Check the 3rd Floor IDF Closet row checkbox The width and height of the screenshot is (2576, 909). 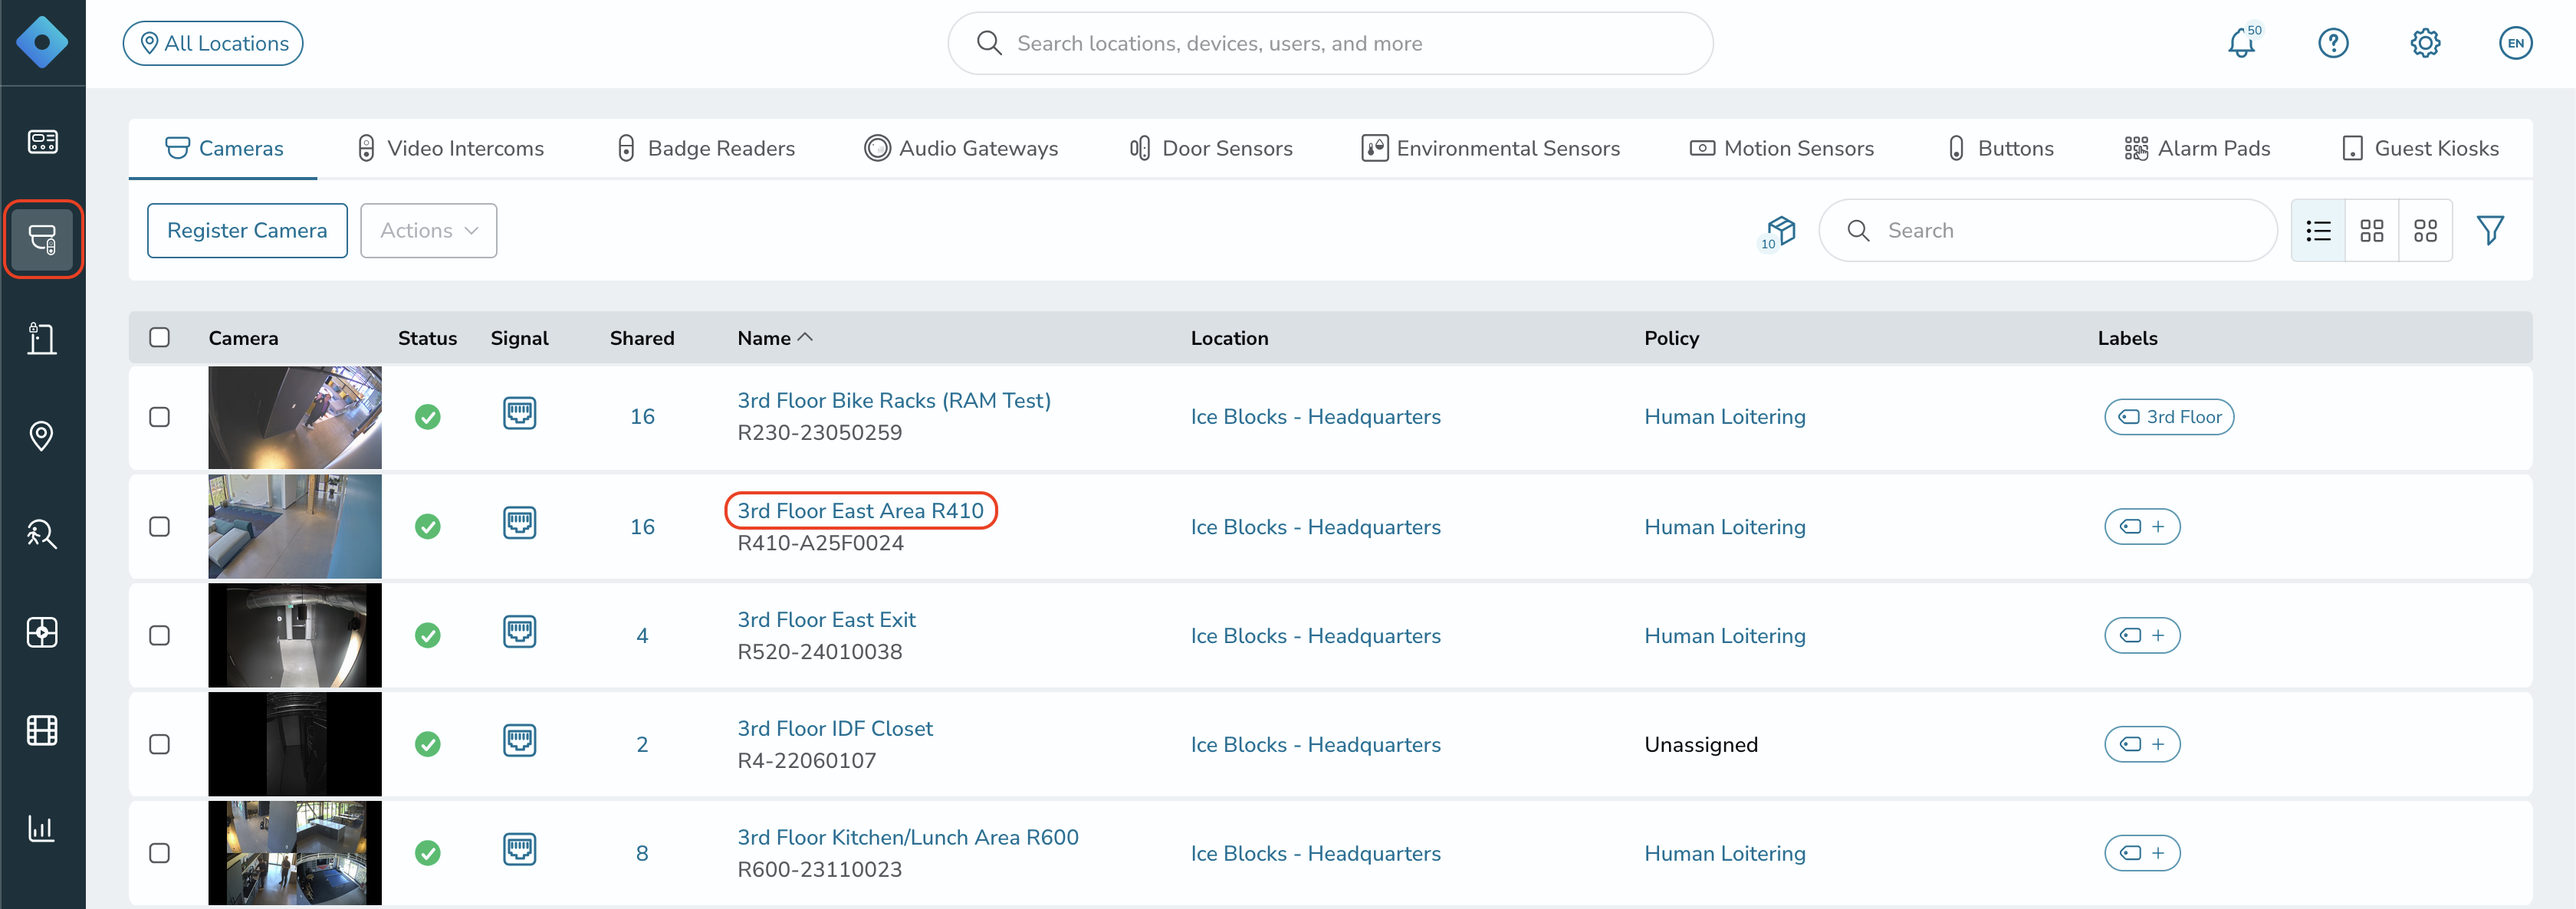160,744
